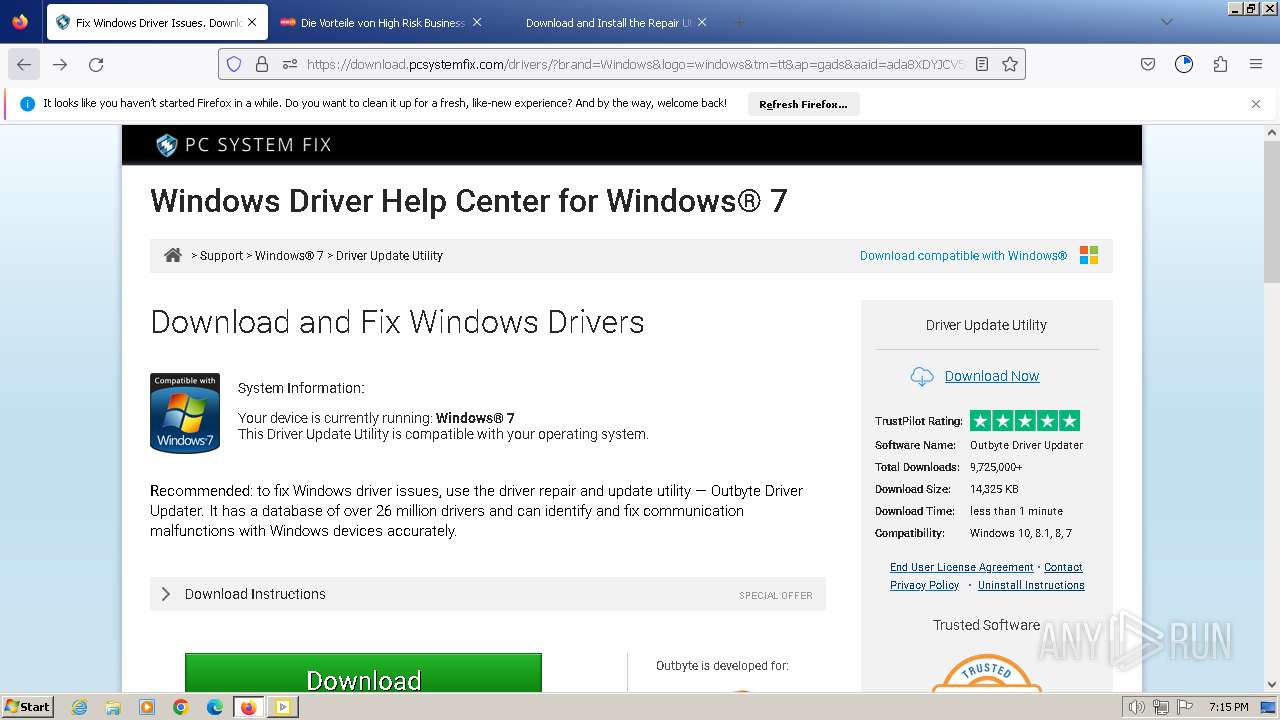Click the TrustPilot five-star rating
This screenshot has height=720, width=1280.
pos(1025,421)
